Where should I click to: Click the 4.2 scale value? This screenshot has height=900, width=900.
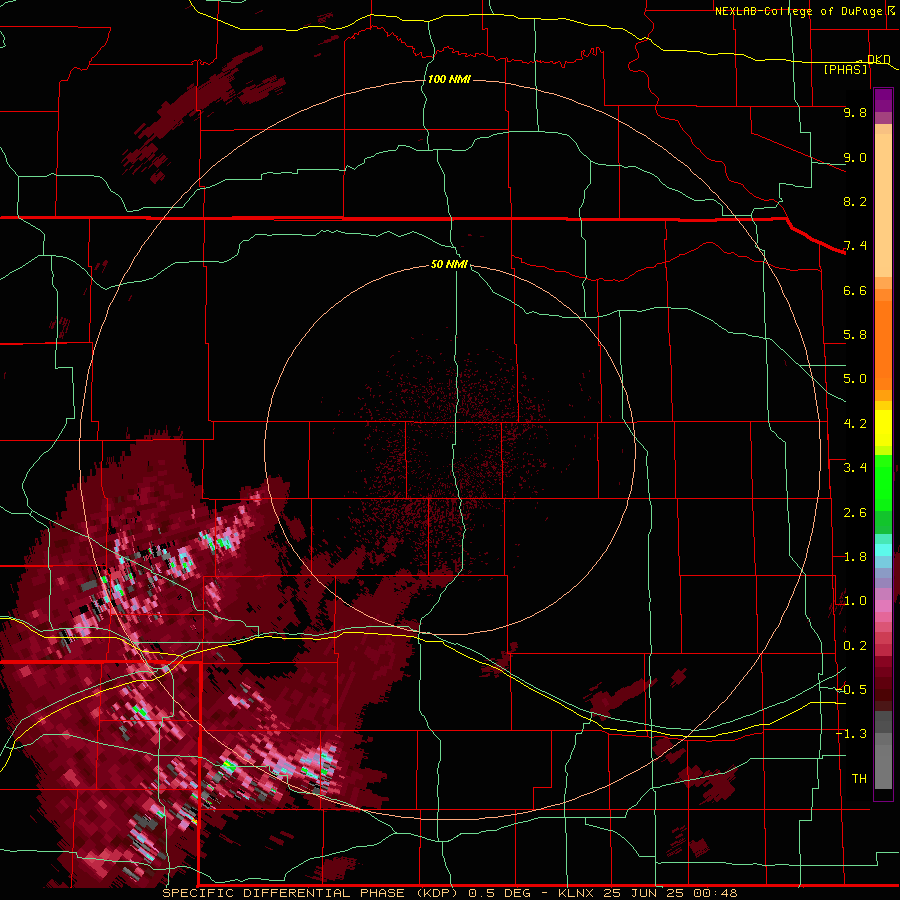(x=855, y=424)
